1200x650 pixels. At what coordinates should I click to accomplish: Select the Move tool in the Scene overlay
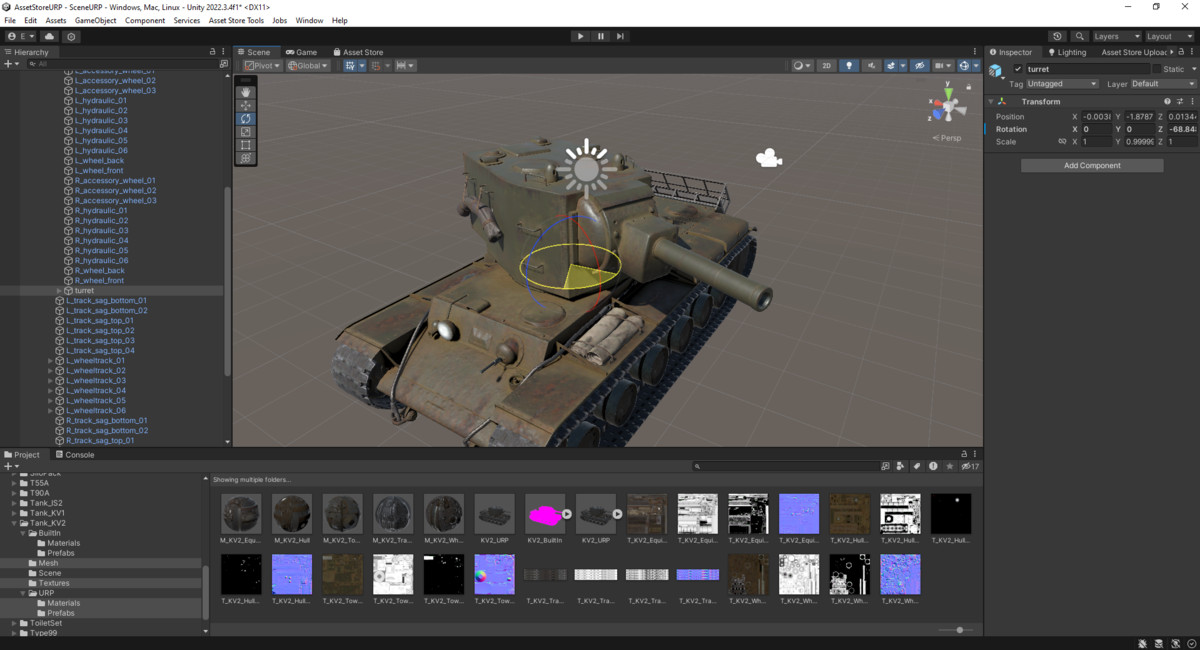(x=246, y=105)
